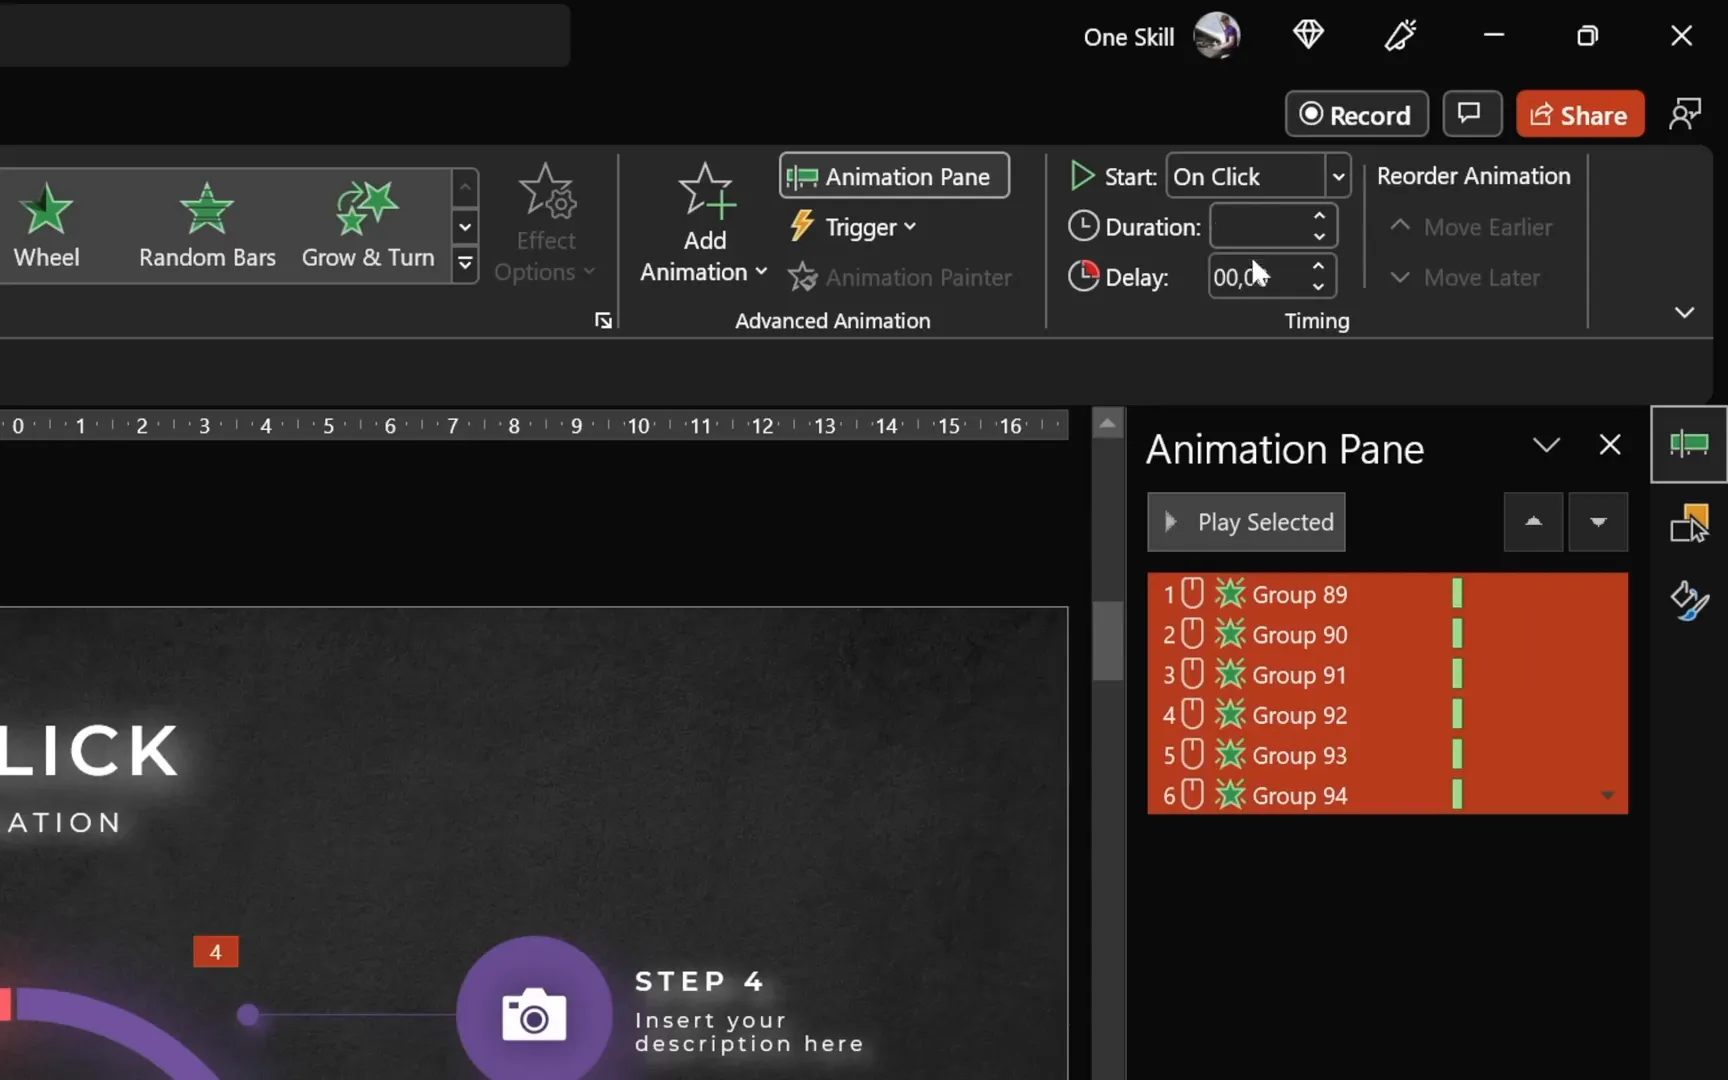
Task: Click the Microsoft 365 diamond icon
Action: click(x=1308, y=36)
